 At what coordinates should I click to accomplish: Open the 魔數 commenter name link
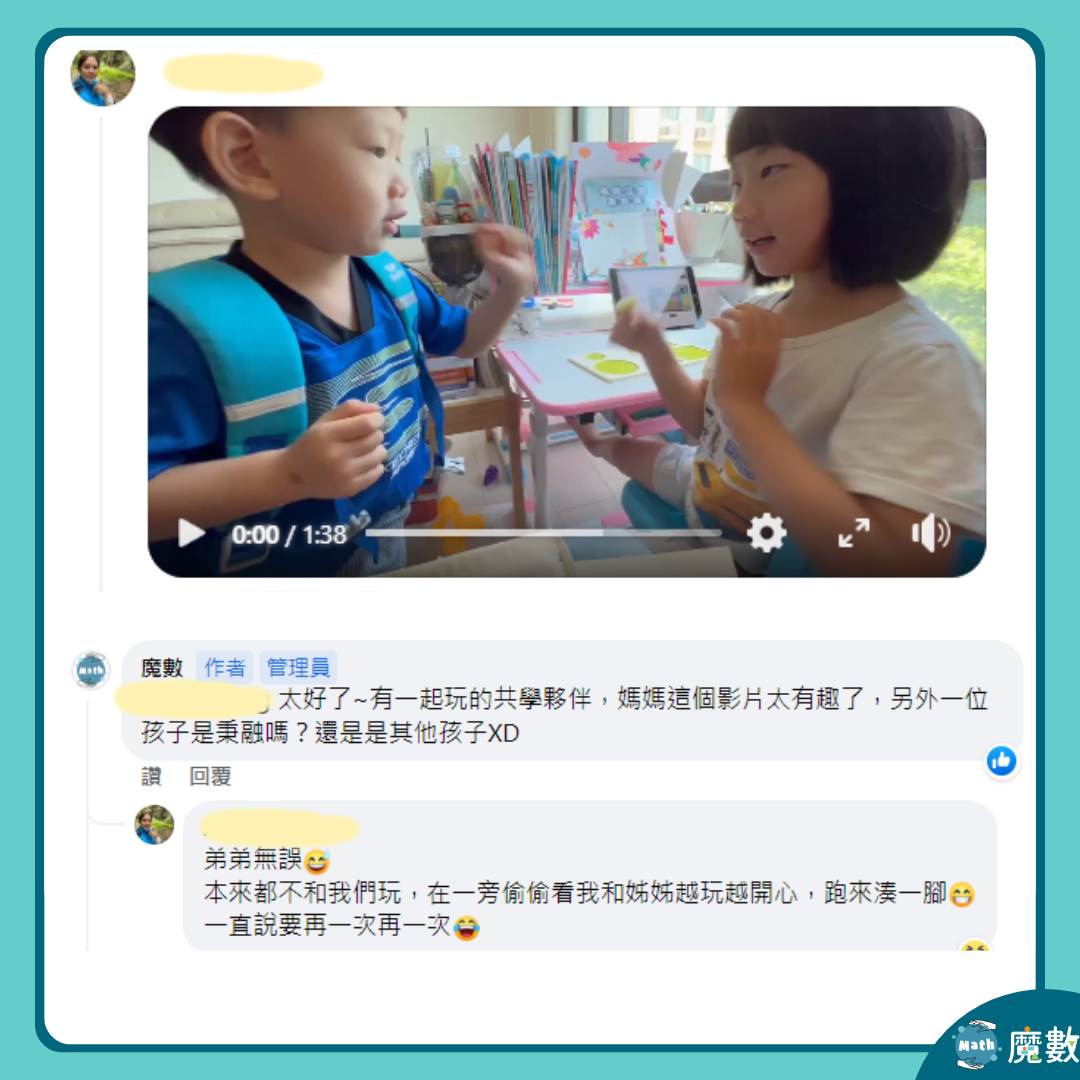coord(162,667)
